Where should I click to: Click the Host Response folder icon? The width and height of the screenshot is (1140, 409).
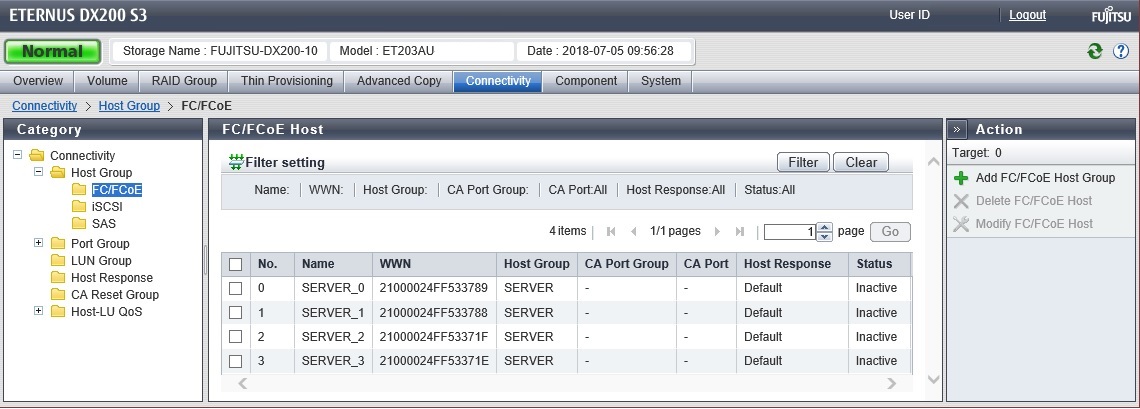click(x=58, y=278)
